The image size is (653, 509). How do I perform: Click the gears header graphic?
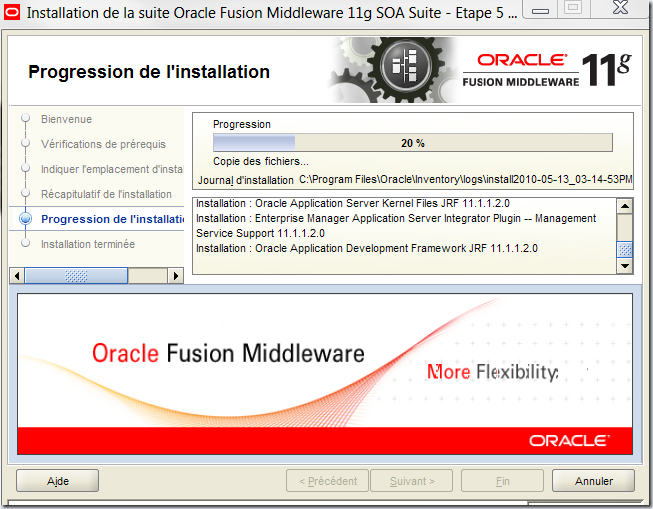pyautogui.click(x=392, y=70)
